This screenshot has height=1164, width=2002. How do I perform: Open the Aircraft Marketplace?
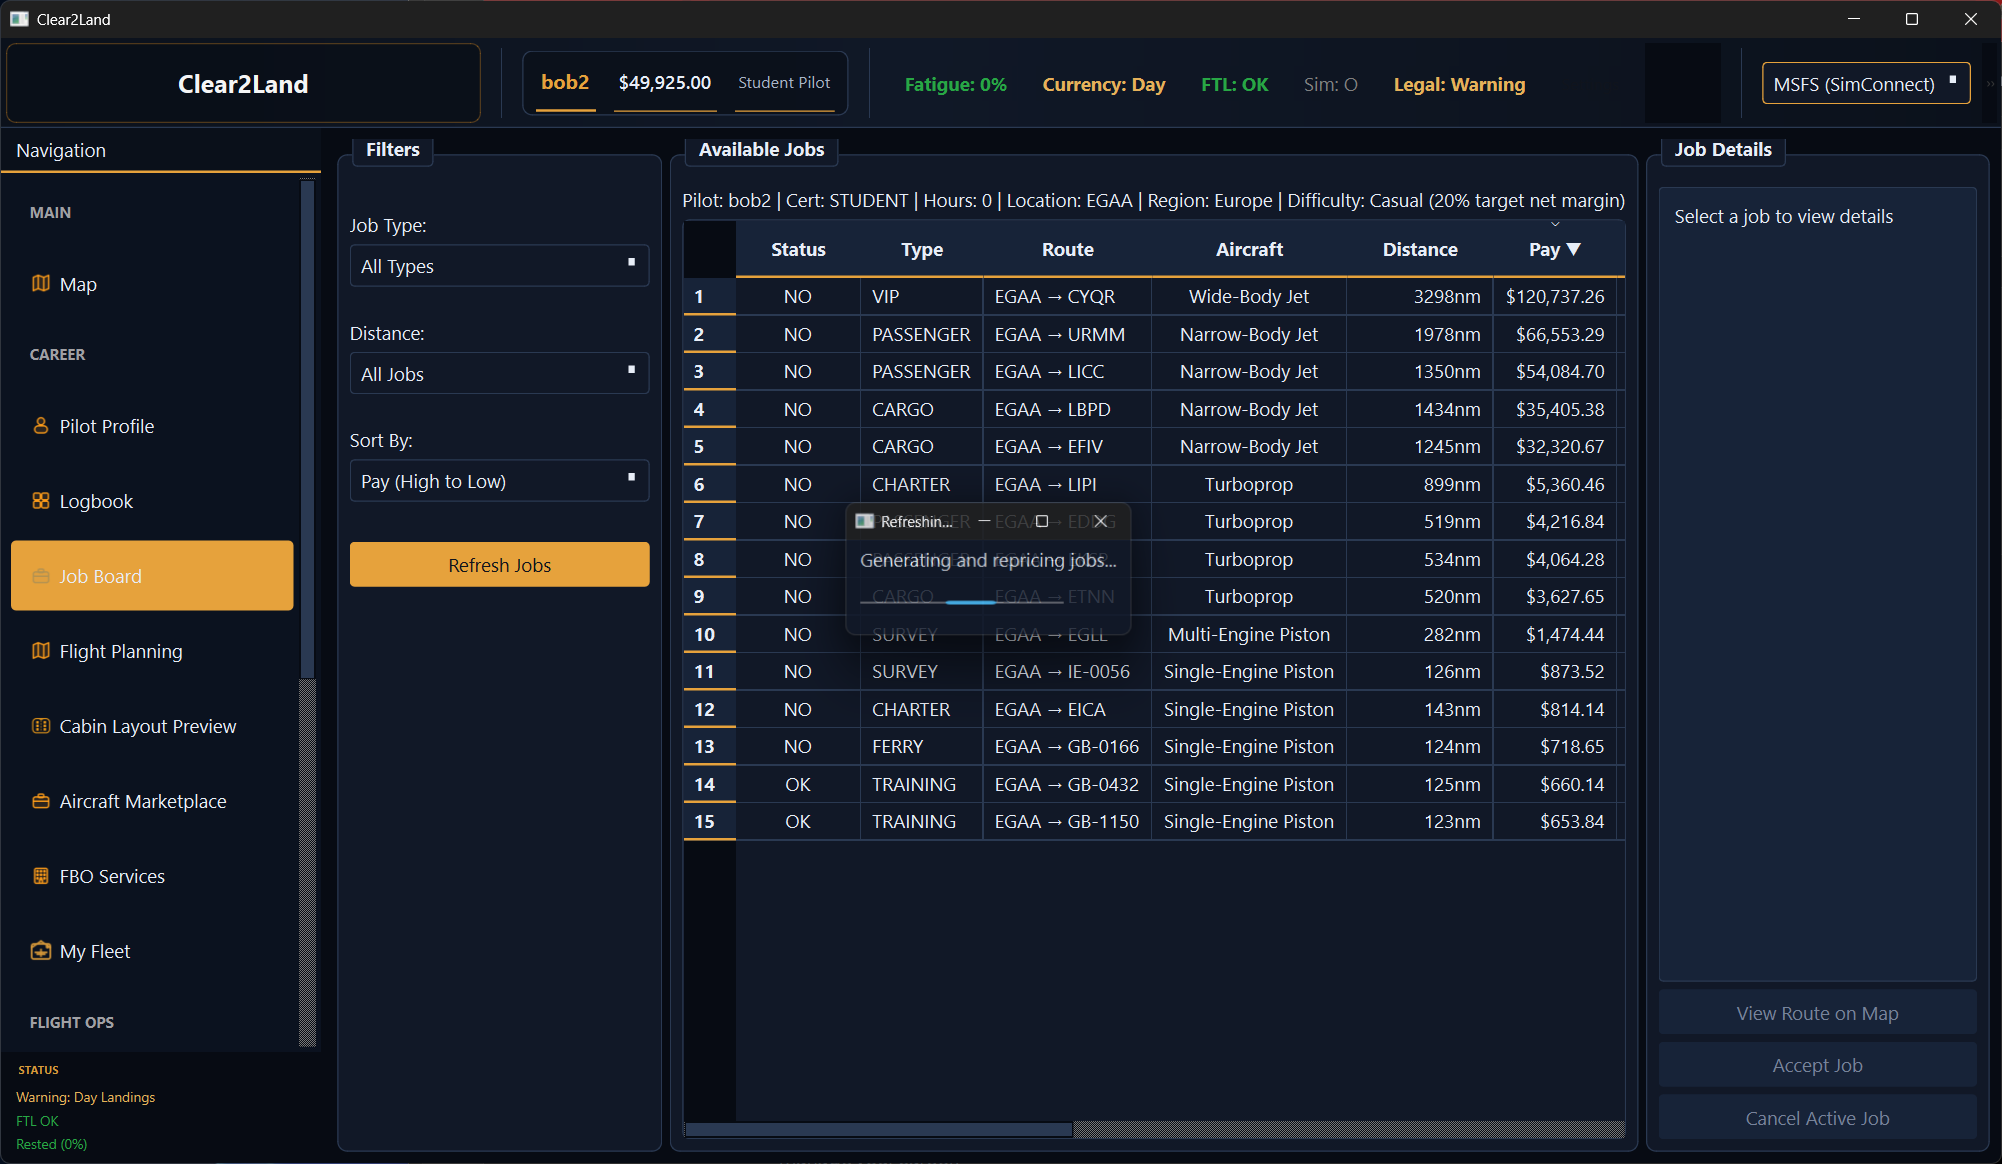[x=142, y=801]
